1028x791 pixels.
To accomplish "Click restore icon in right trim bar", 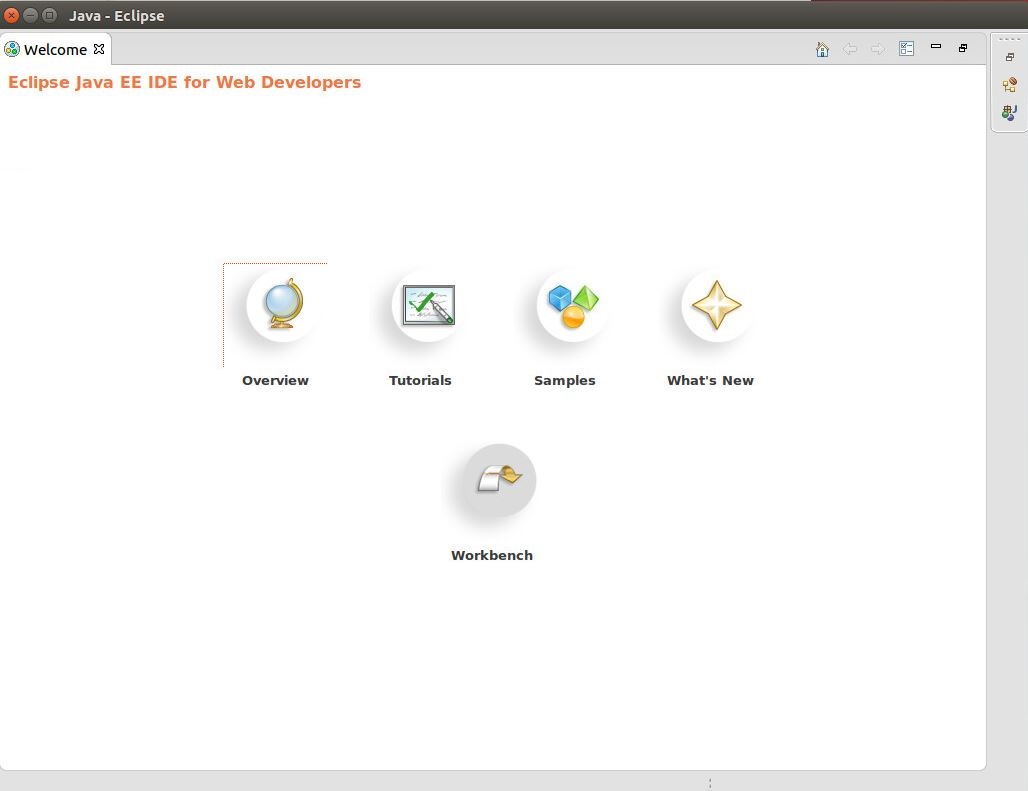I will [1010, 57].
